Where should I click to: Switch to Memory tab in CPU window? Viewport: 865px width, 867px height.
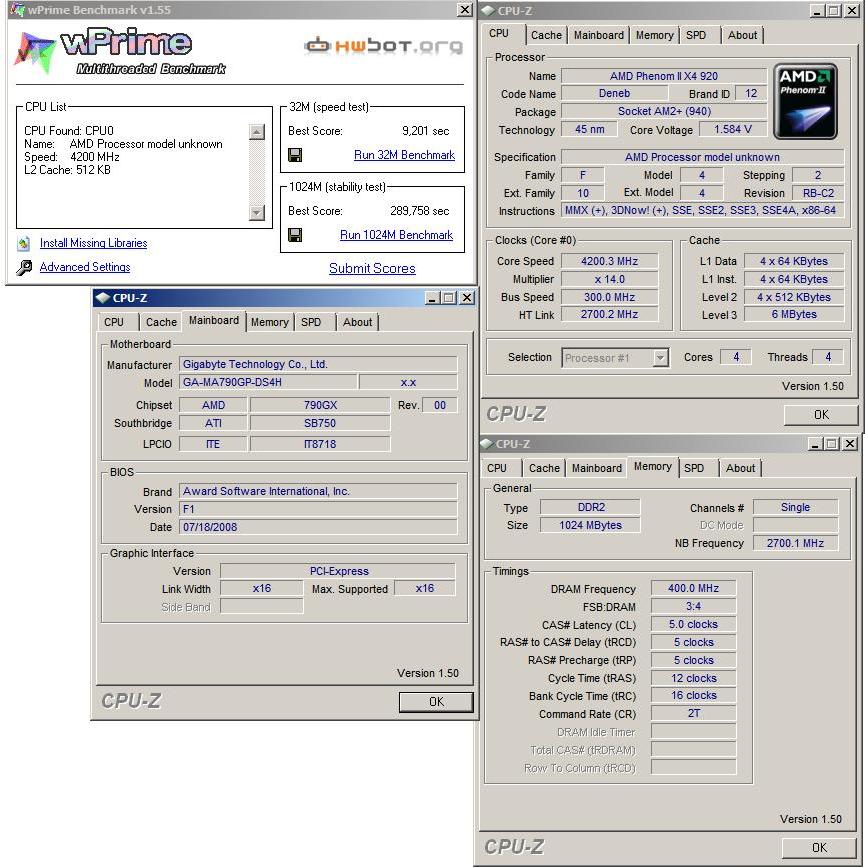pyautogui.click(x=654, y=35)
